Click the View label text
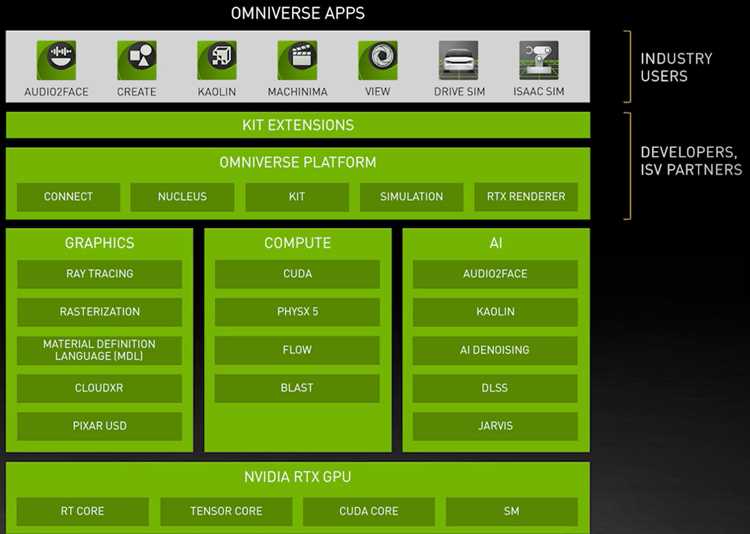The width and height of the screenshot is (750, 534). click(378, 91)
